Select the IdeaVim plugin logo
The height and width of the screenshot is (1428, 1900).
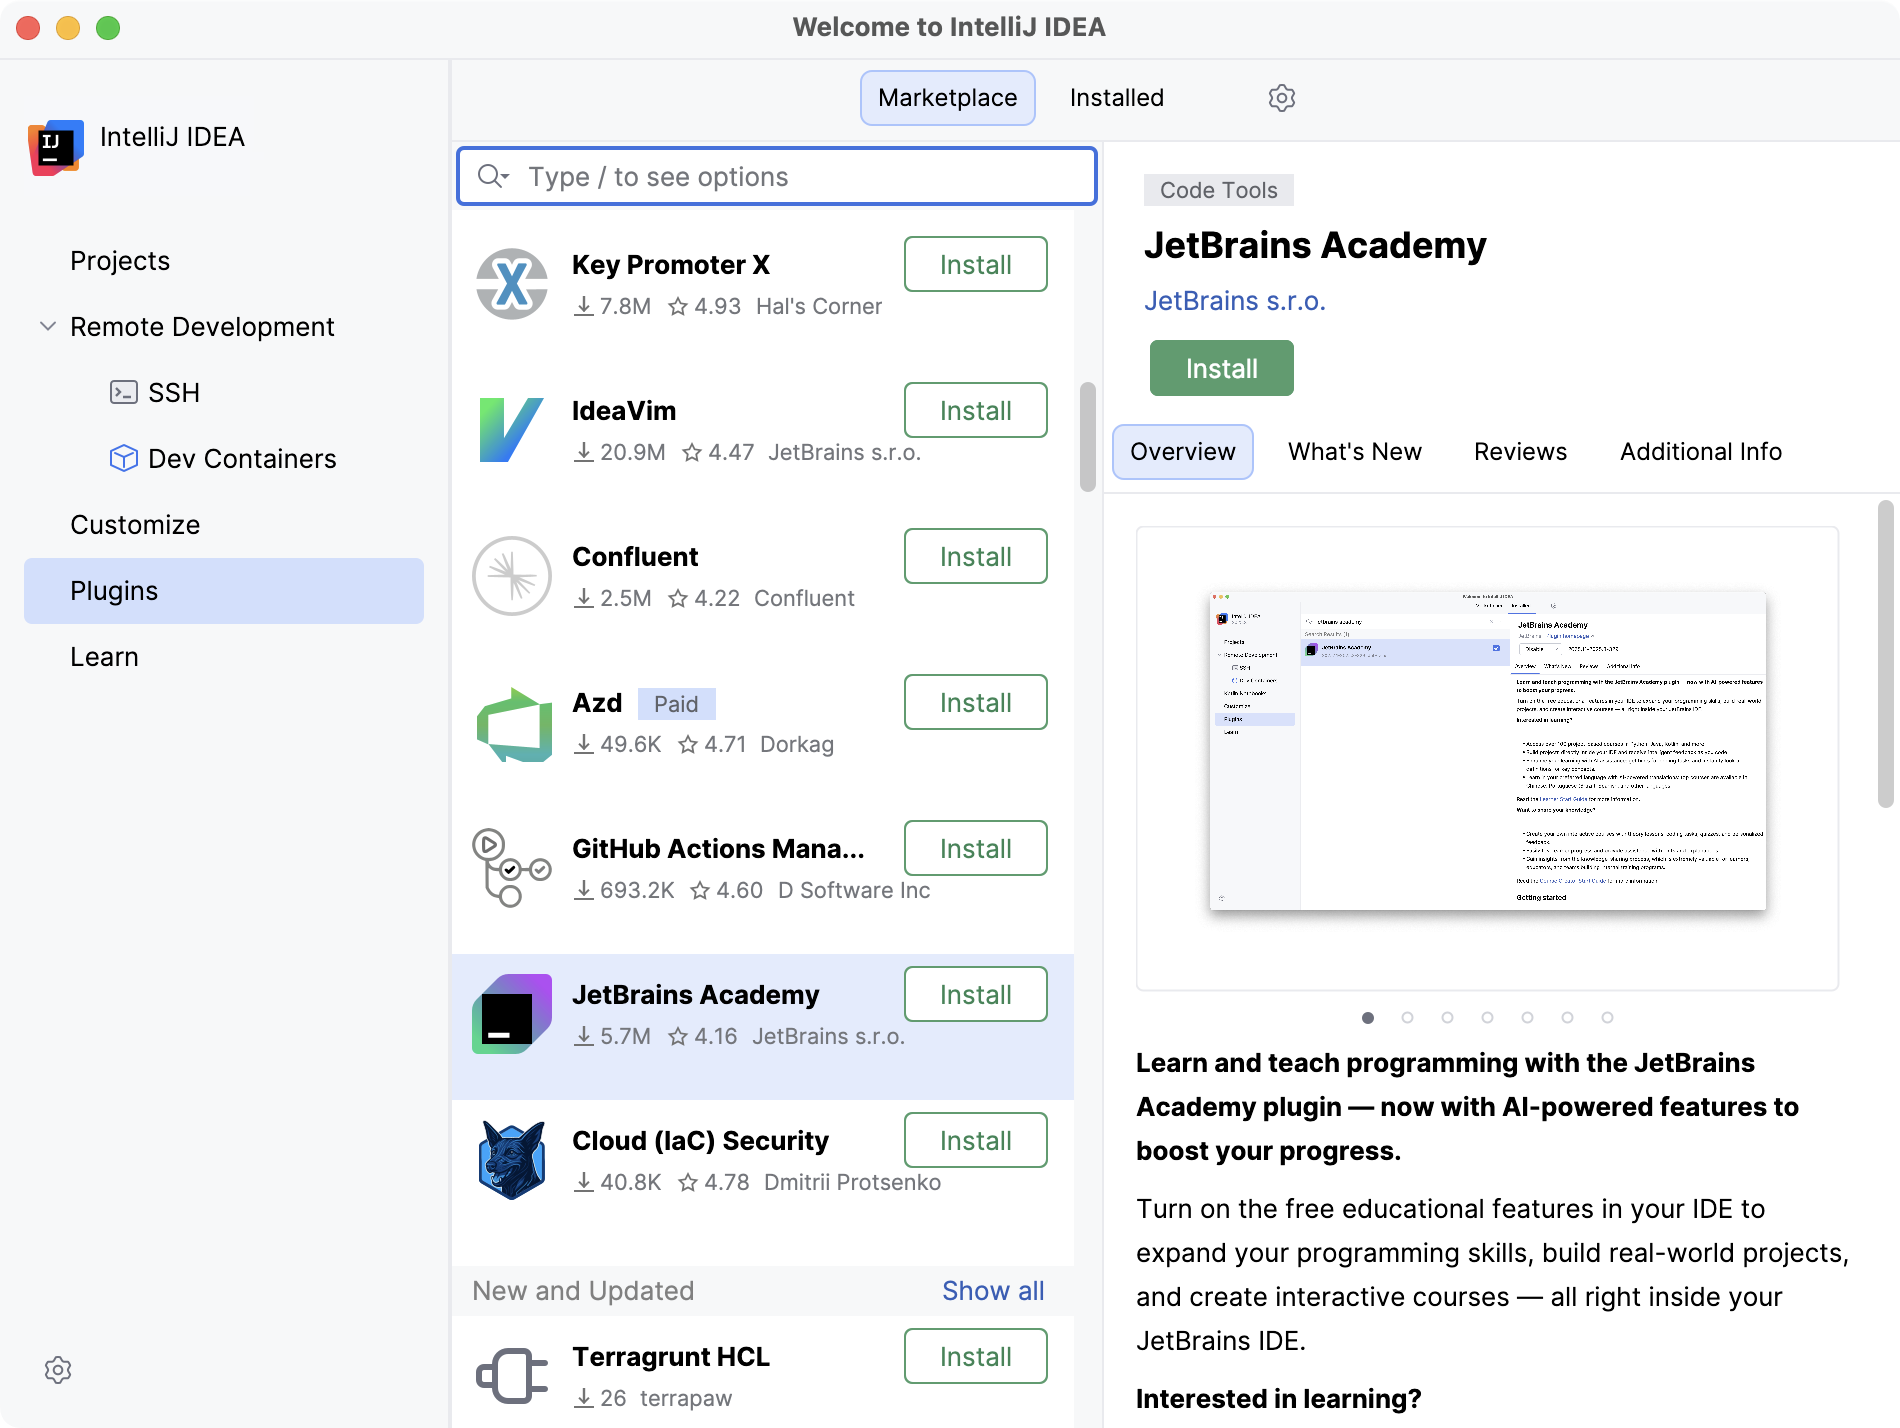[x=512, y=430]
